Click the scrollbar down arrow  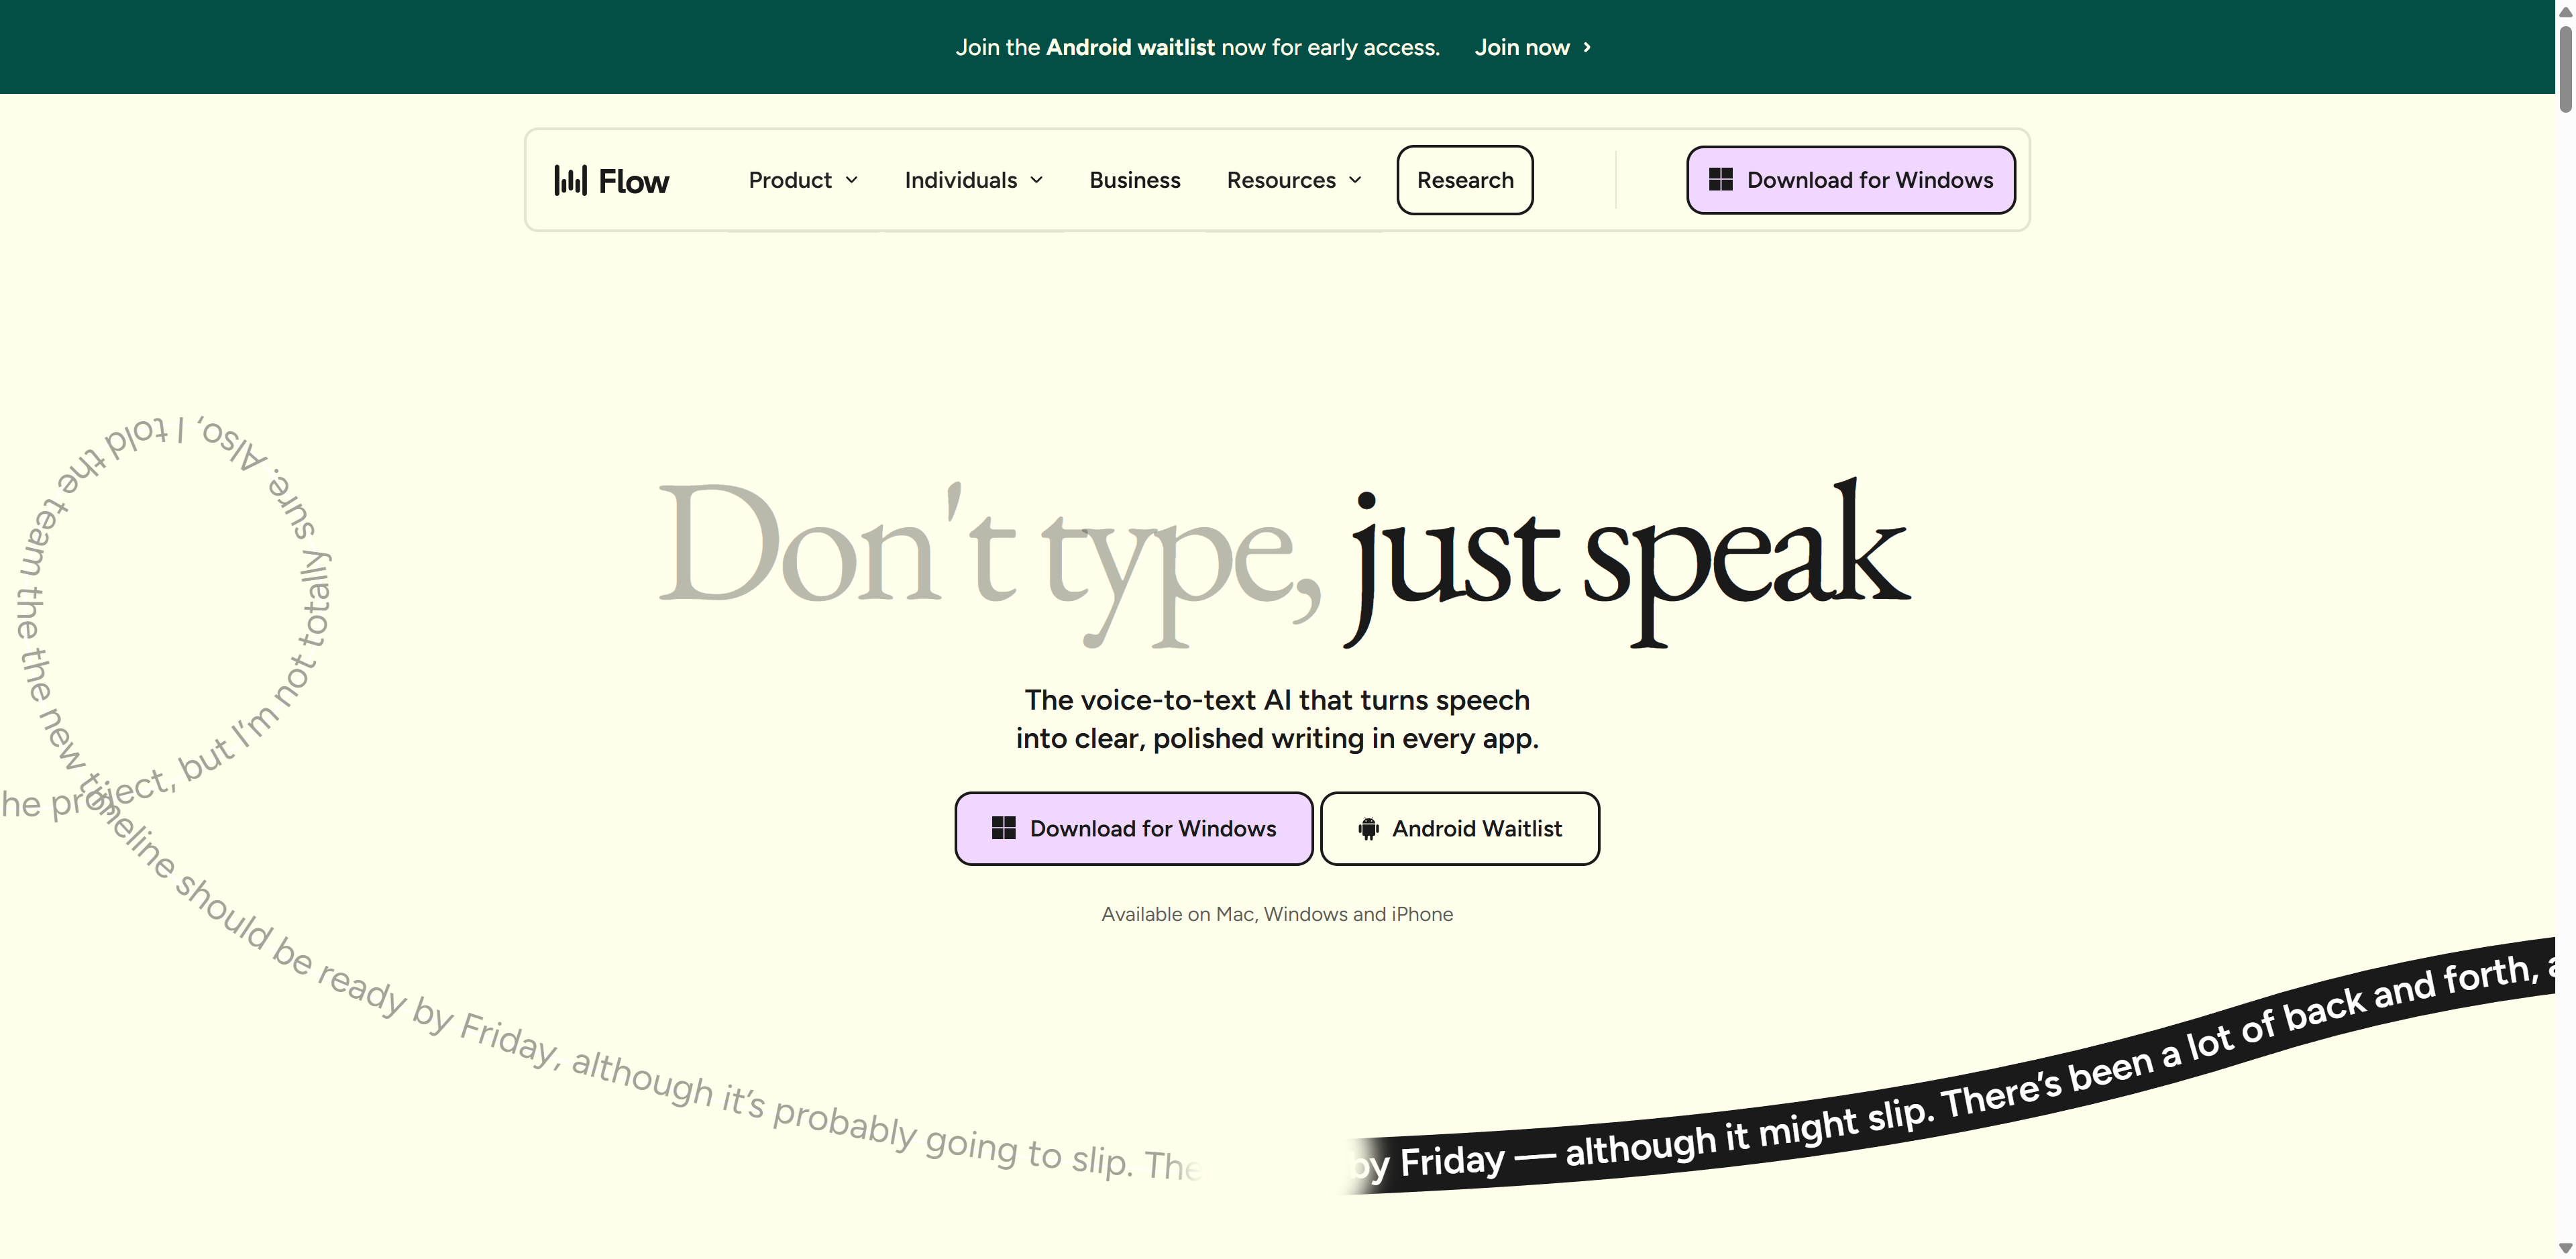point(2565,1248)
